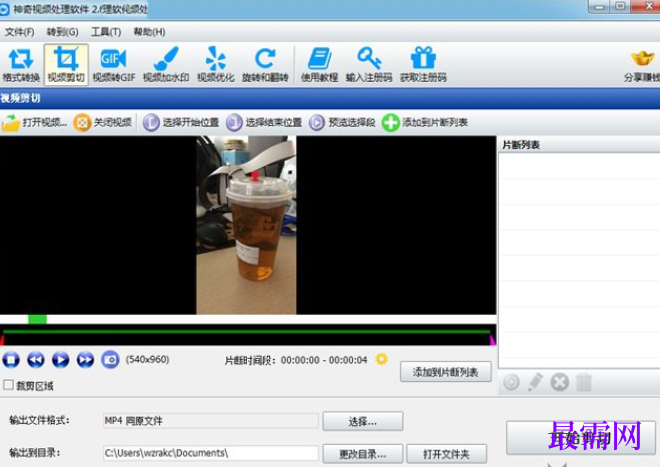Stop video playback
660x467 pixels.
[11, 360]
